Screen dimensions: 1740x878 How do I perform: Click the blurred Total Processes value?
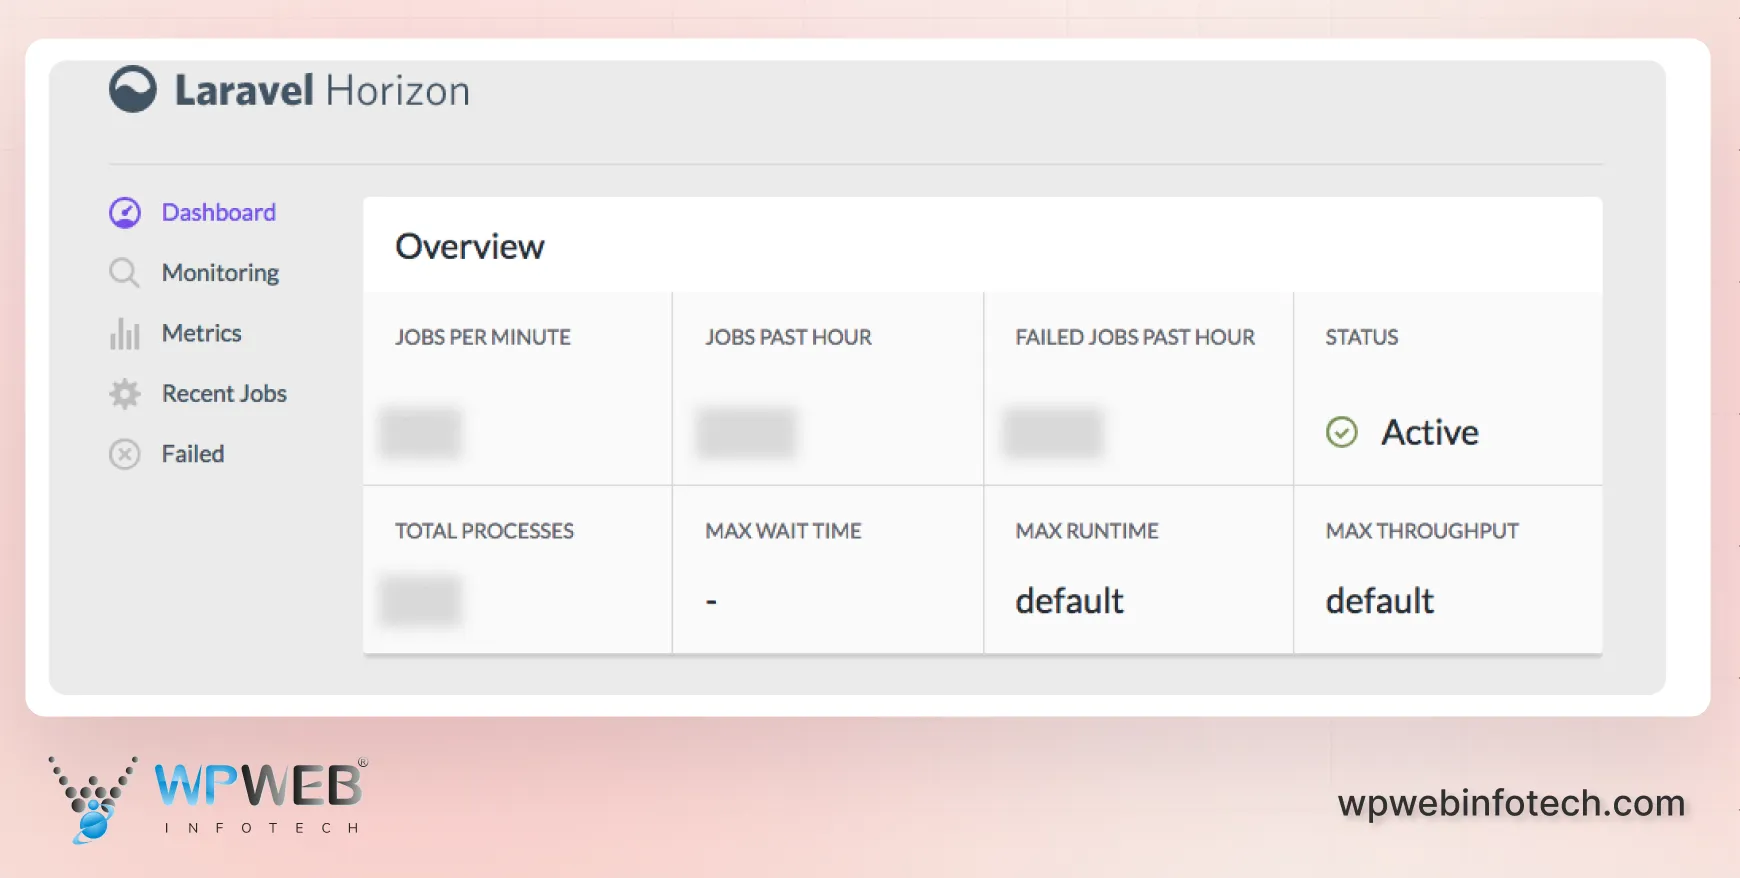click(421, 600)
